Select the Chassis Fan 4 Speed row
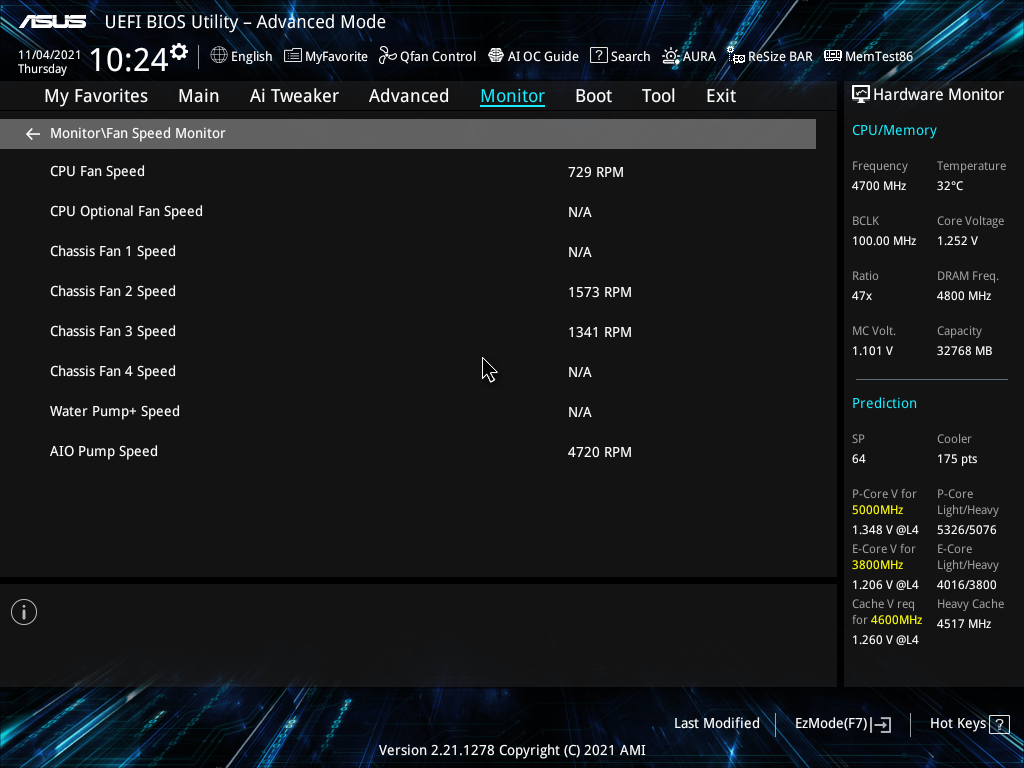 [408, 372]
